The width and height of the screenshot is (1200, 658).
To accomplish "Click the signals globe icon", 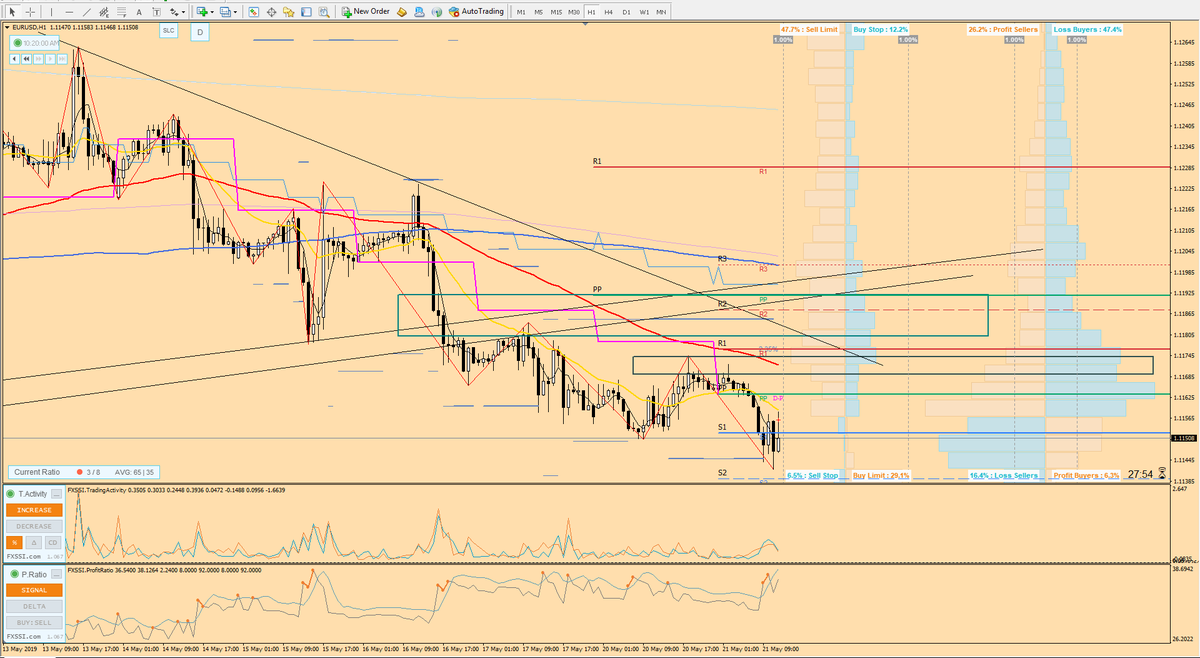I will click(436, 12).
